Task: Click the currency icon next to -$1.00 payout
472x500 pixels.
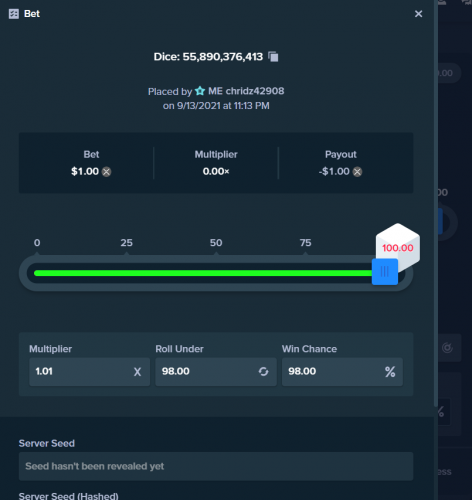Action: [x=357, y=172]
